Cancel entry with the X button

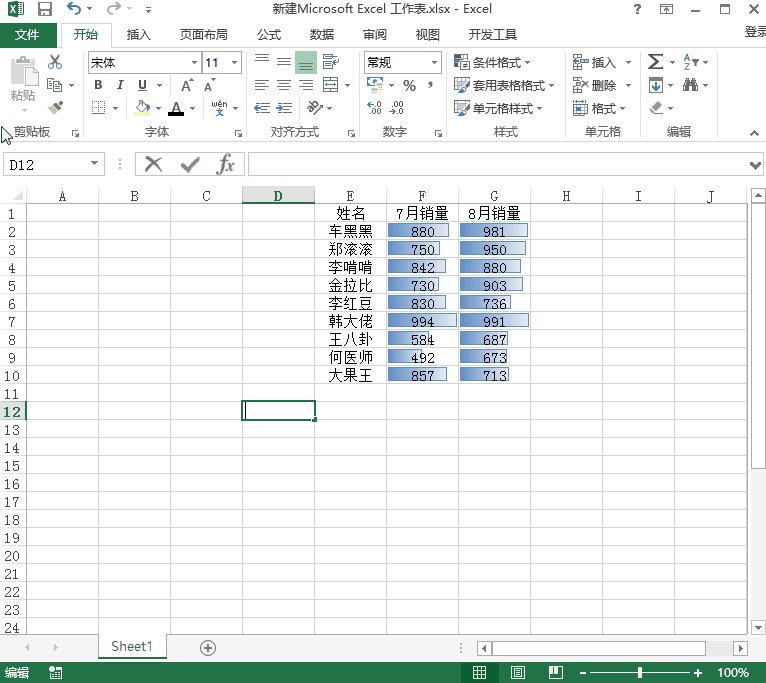(x=154, y=164)
